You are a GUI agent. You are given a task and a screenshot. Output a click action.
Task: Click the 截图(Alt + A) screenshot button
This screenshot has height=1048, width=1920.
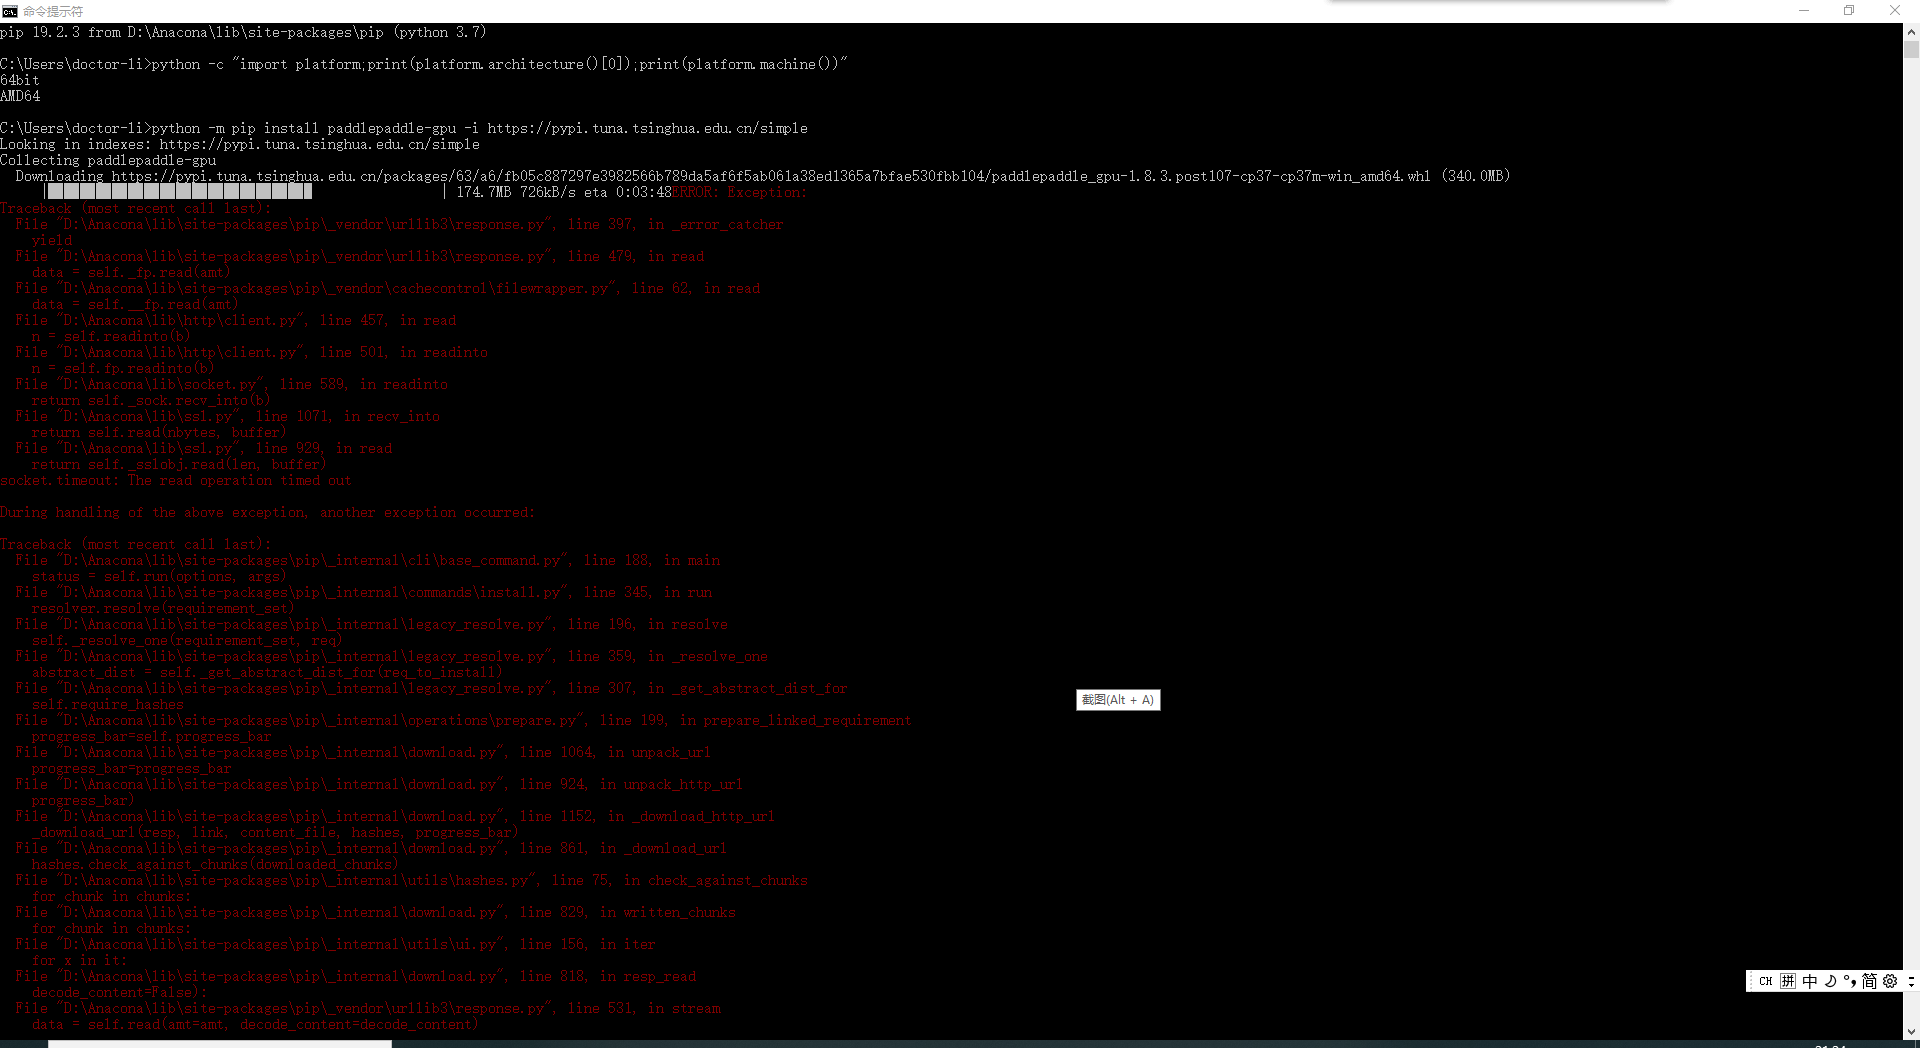coord(1118,700)
